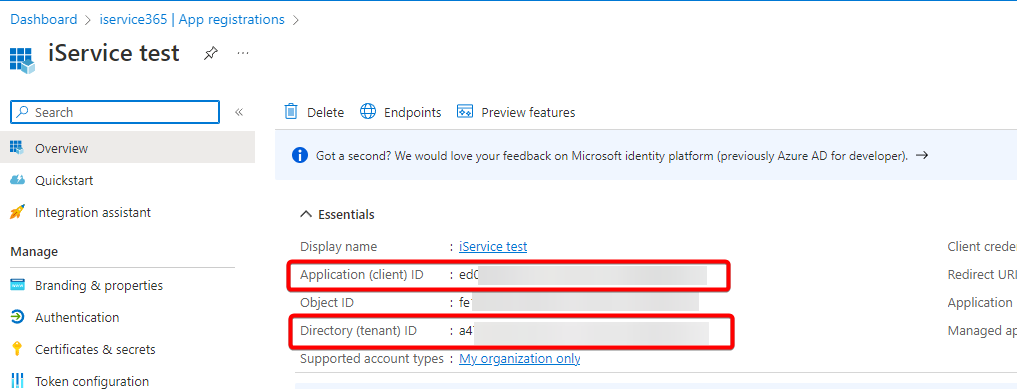Click My organization only link
This screenshot has height=389, width=1017.
520,359
